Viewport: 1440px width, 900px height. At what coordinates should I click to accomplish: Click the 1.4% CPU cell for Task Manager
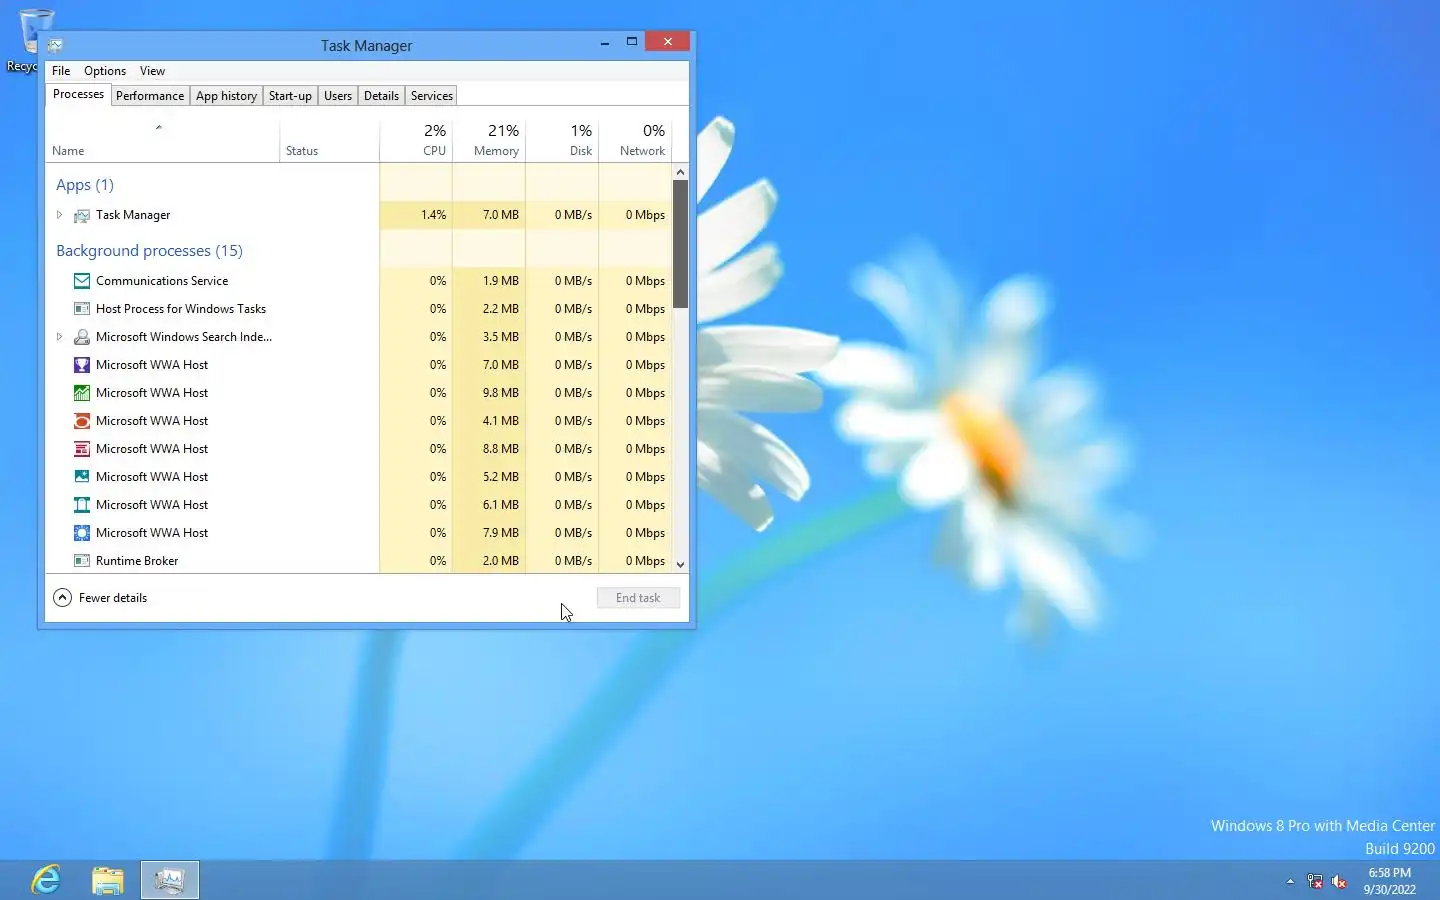[x=416, y=215]
